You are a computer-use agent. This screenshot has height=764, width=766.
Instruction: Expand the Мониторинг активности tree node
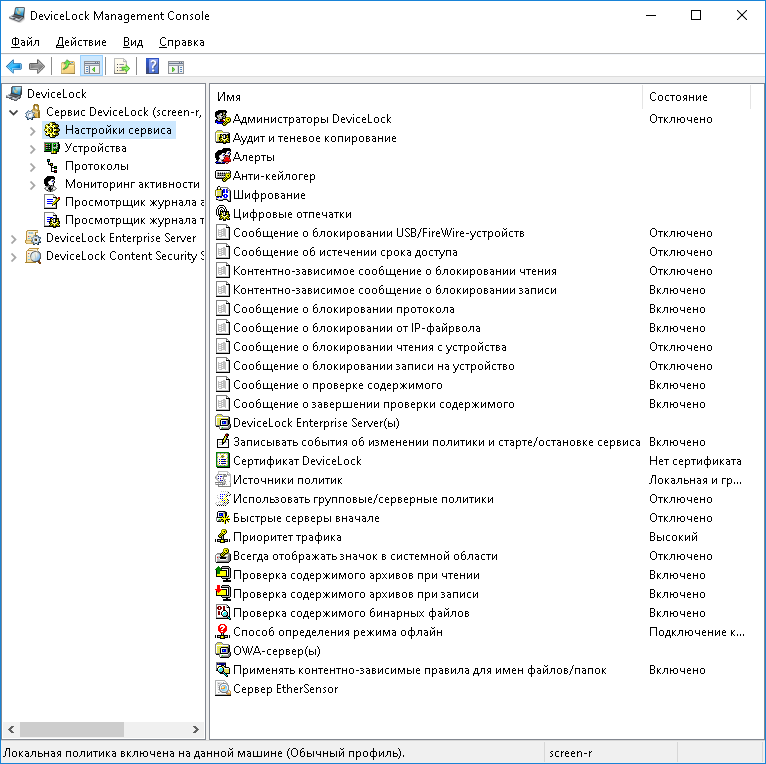point(32,185)
